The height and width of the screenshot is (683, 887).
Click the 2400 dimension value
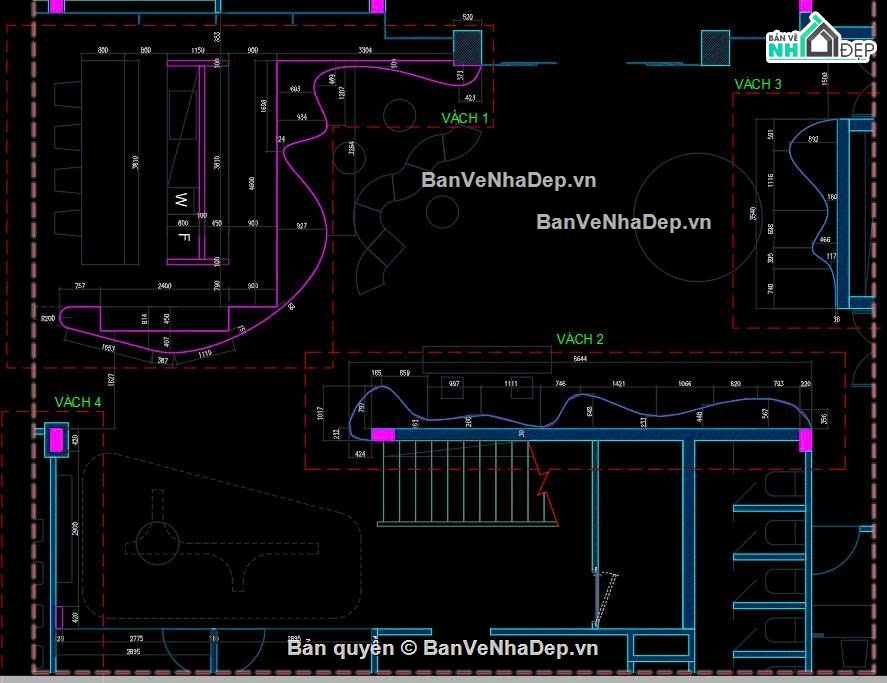(x=164, y=286)
